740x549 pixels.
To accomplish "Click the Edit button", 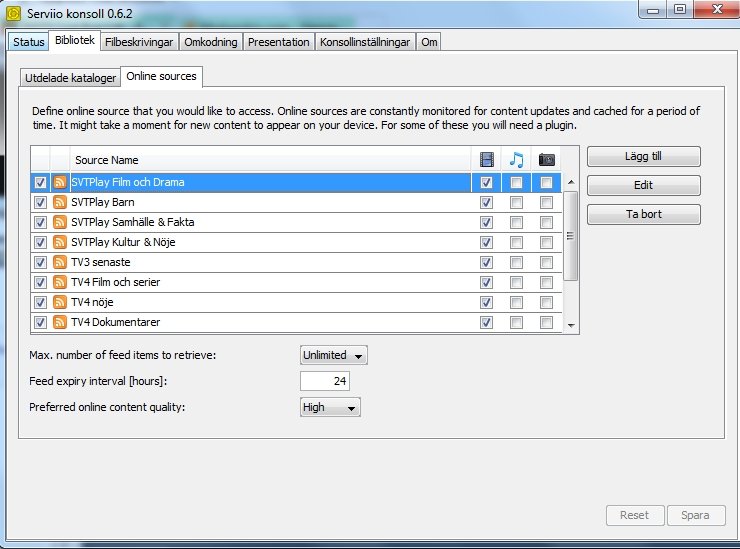I will tap(643, 185).
